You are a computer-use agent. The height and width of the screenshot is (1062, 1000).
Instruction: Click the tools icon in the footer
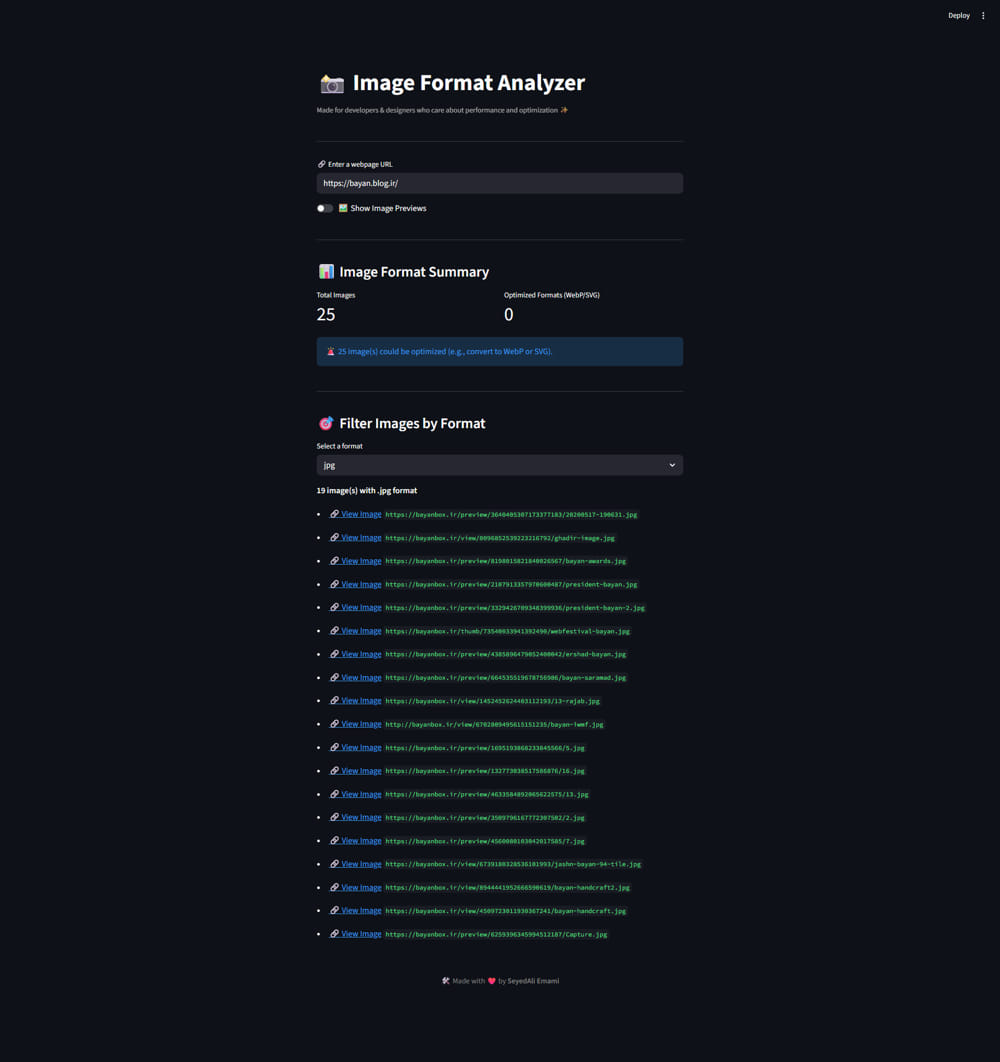tap(446, 981)
